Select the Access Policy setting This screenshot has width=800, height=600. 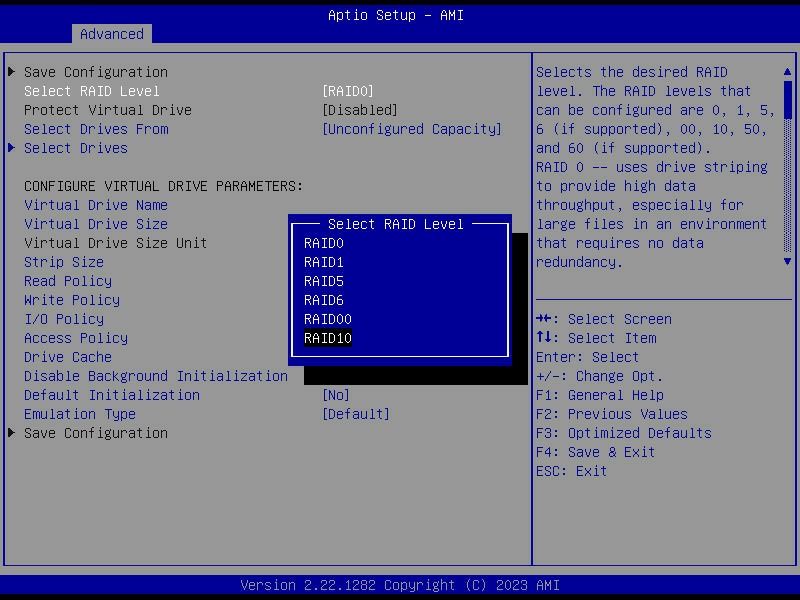click(76, 338)
